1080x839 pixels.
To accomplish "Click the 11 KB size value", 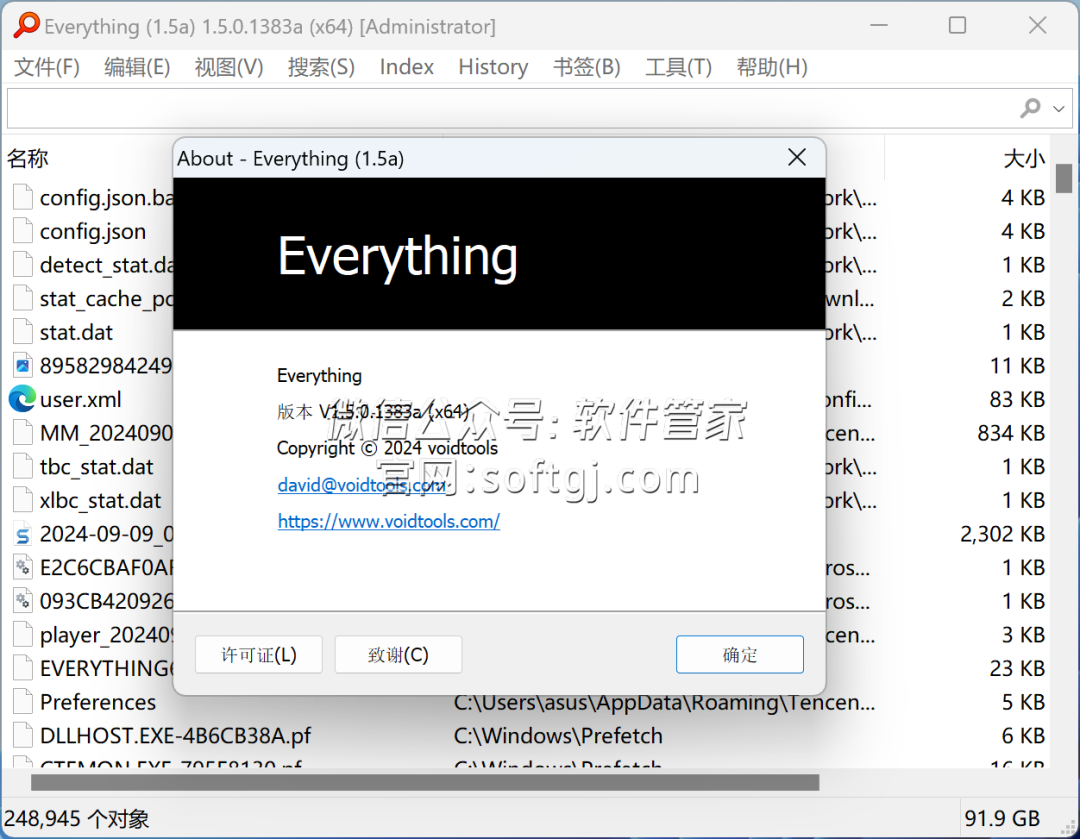I will (x=1017, y=366).
